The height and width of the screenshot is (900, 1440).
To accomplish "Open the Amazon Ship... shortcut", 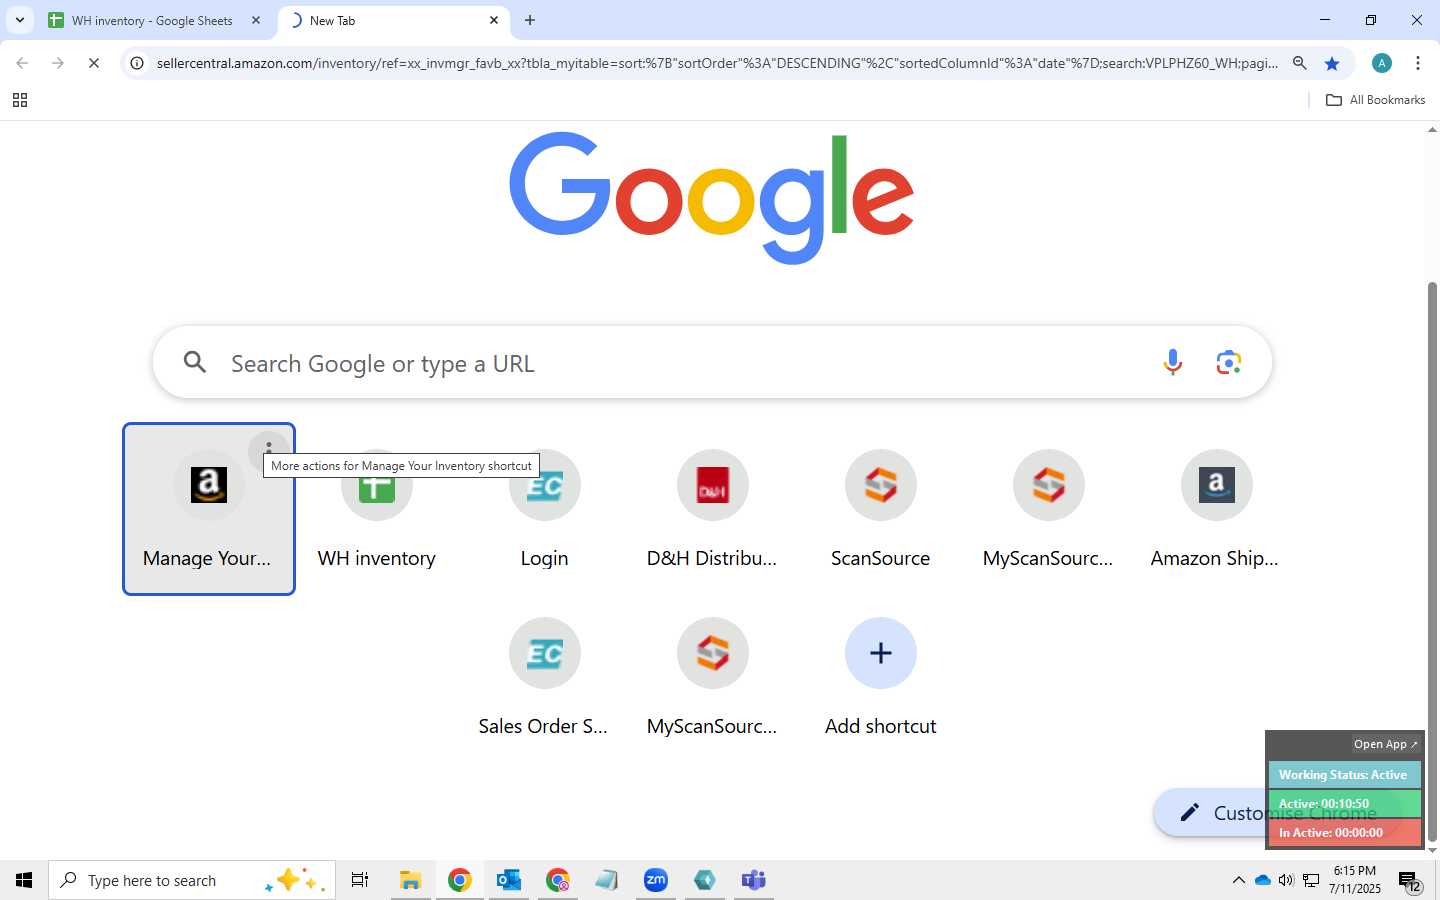I will [1216, 509].
